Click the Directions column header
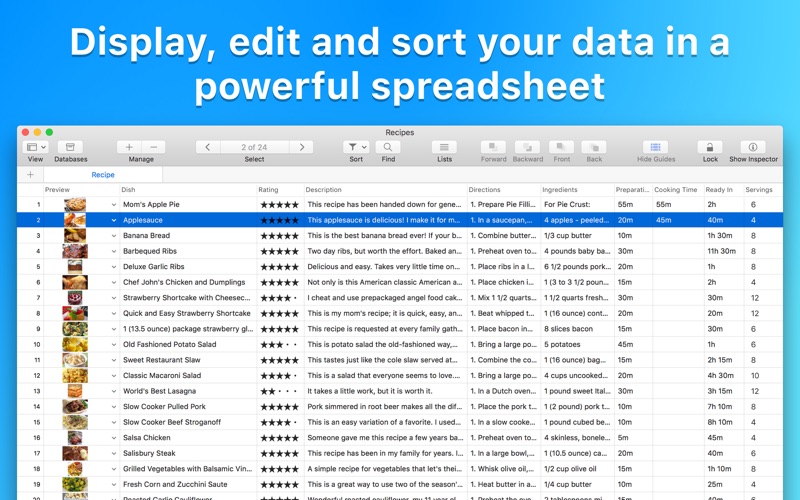This screenshot has height=500, width=800. pos(504,190)
